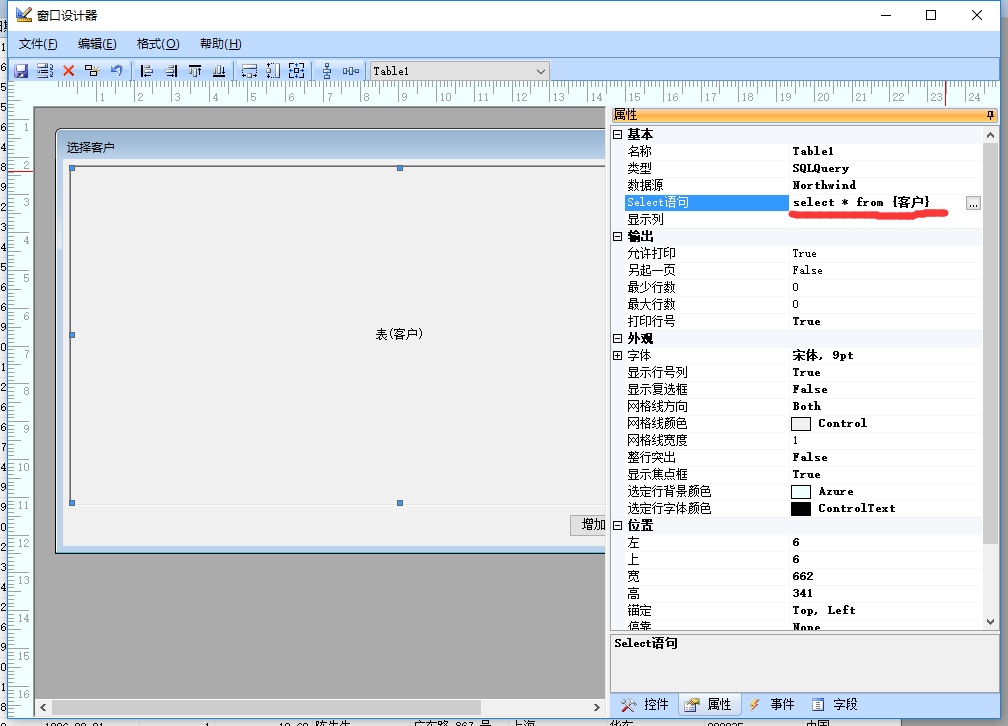Click the Azure color swatch
The image size is (1008, 726).
click(x=800, y=492)
